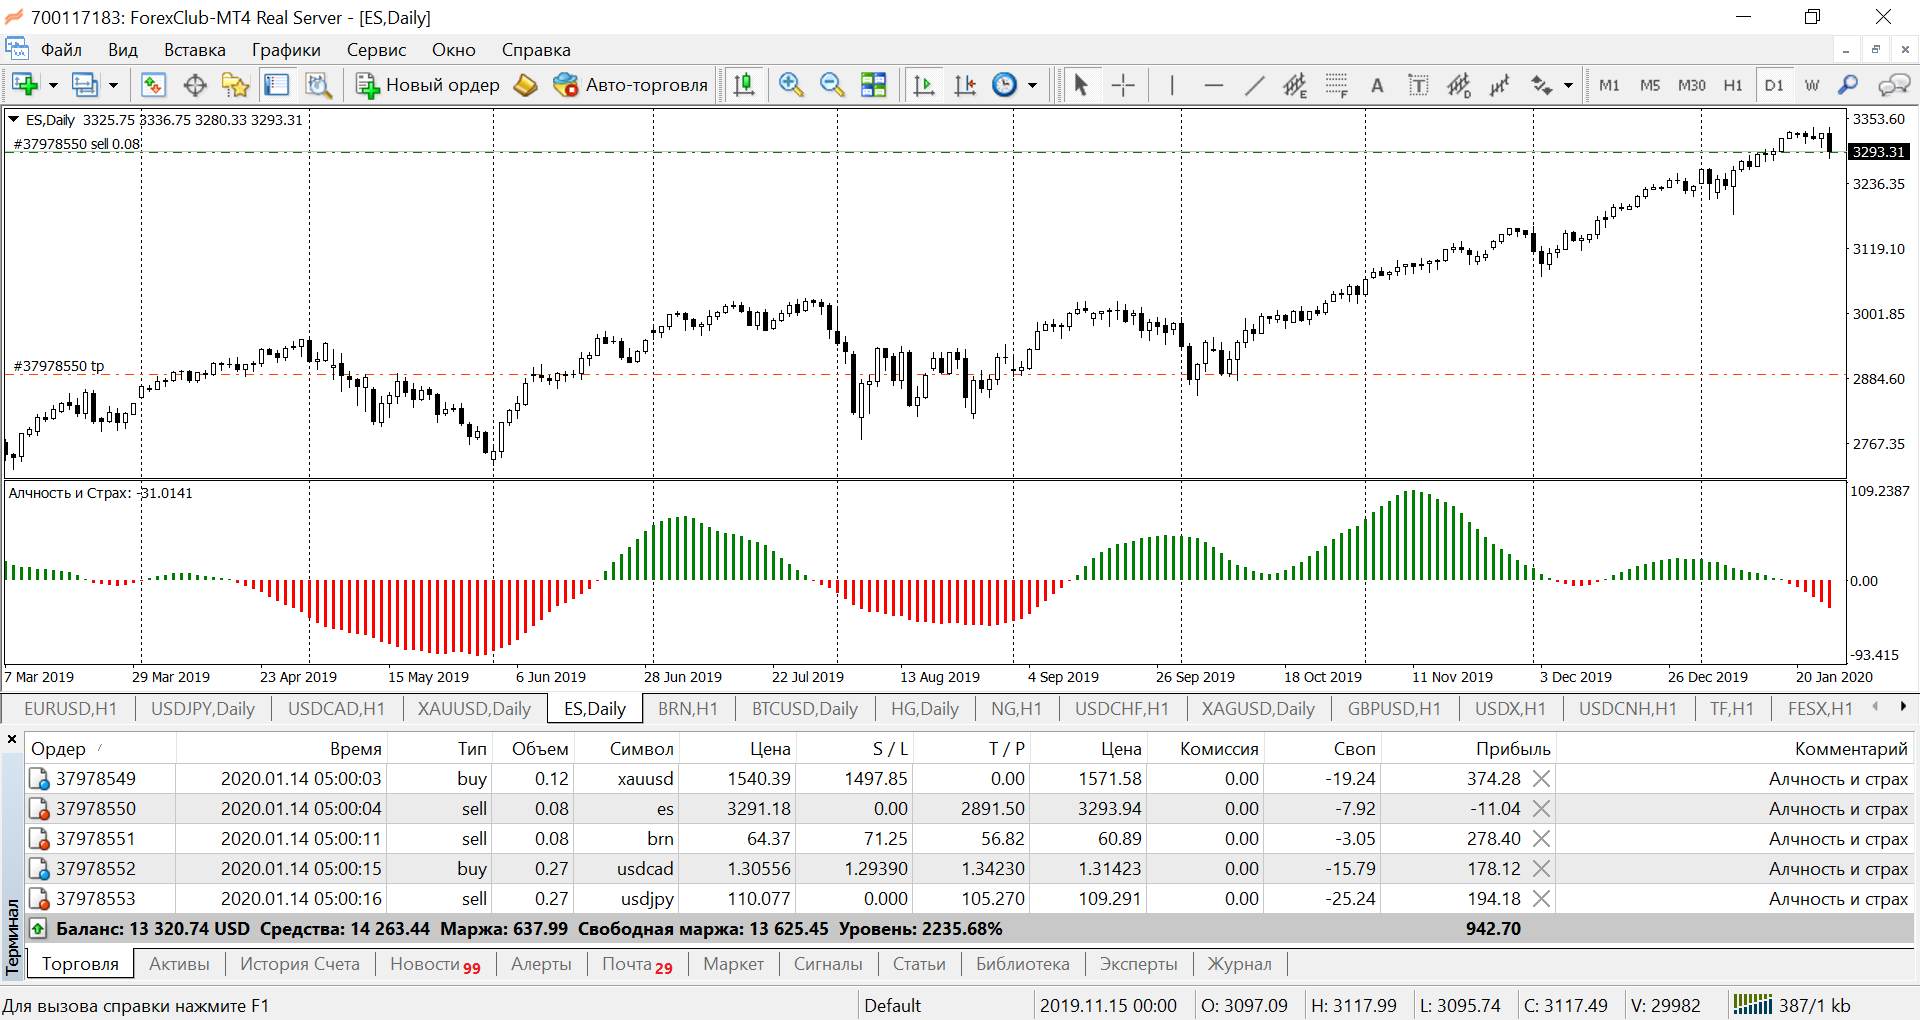Viewport: 1920px width, 1020px height.
Task: Toggle M5 timeframe
Action: coord(1650,85)
